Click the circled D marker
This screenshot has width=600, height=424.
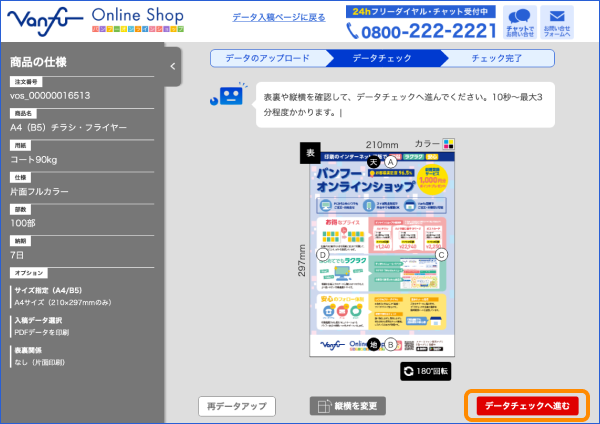click(x=323, y=255)
